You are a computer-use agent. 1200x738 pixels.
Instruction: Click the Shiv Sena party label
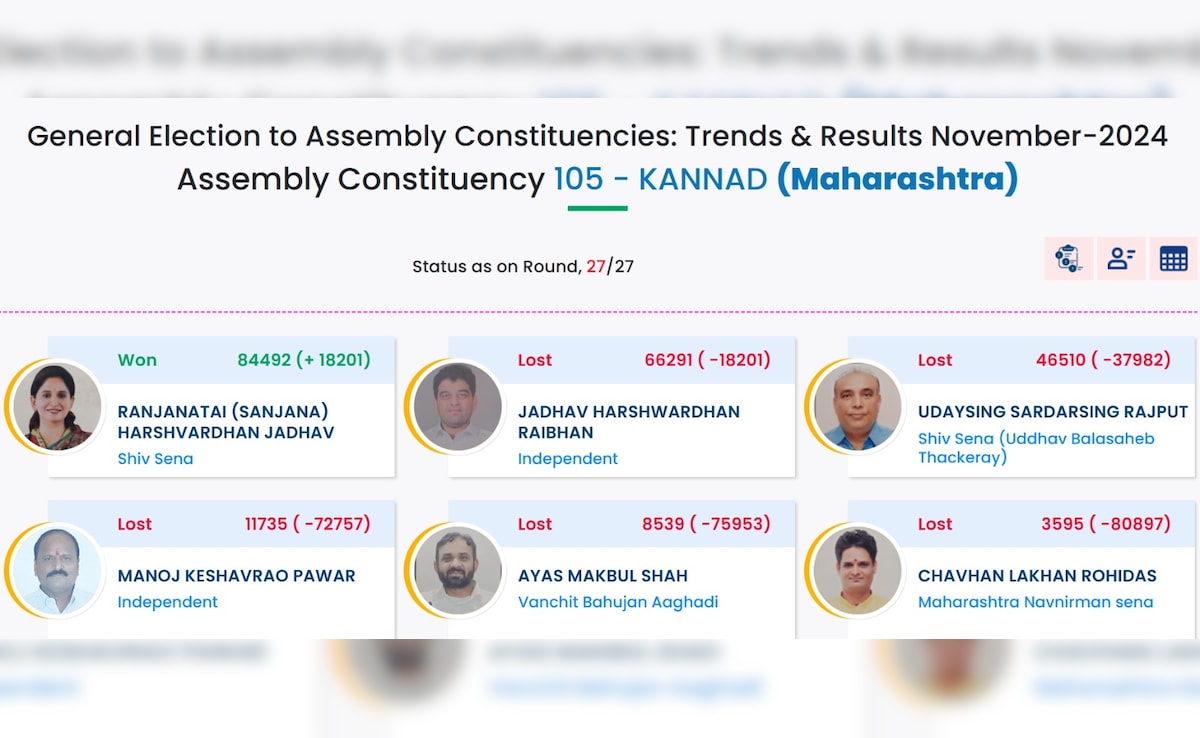click(x=155, y=459)
